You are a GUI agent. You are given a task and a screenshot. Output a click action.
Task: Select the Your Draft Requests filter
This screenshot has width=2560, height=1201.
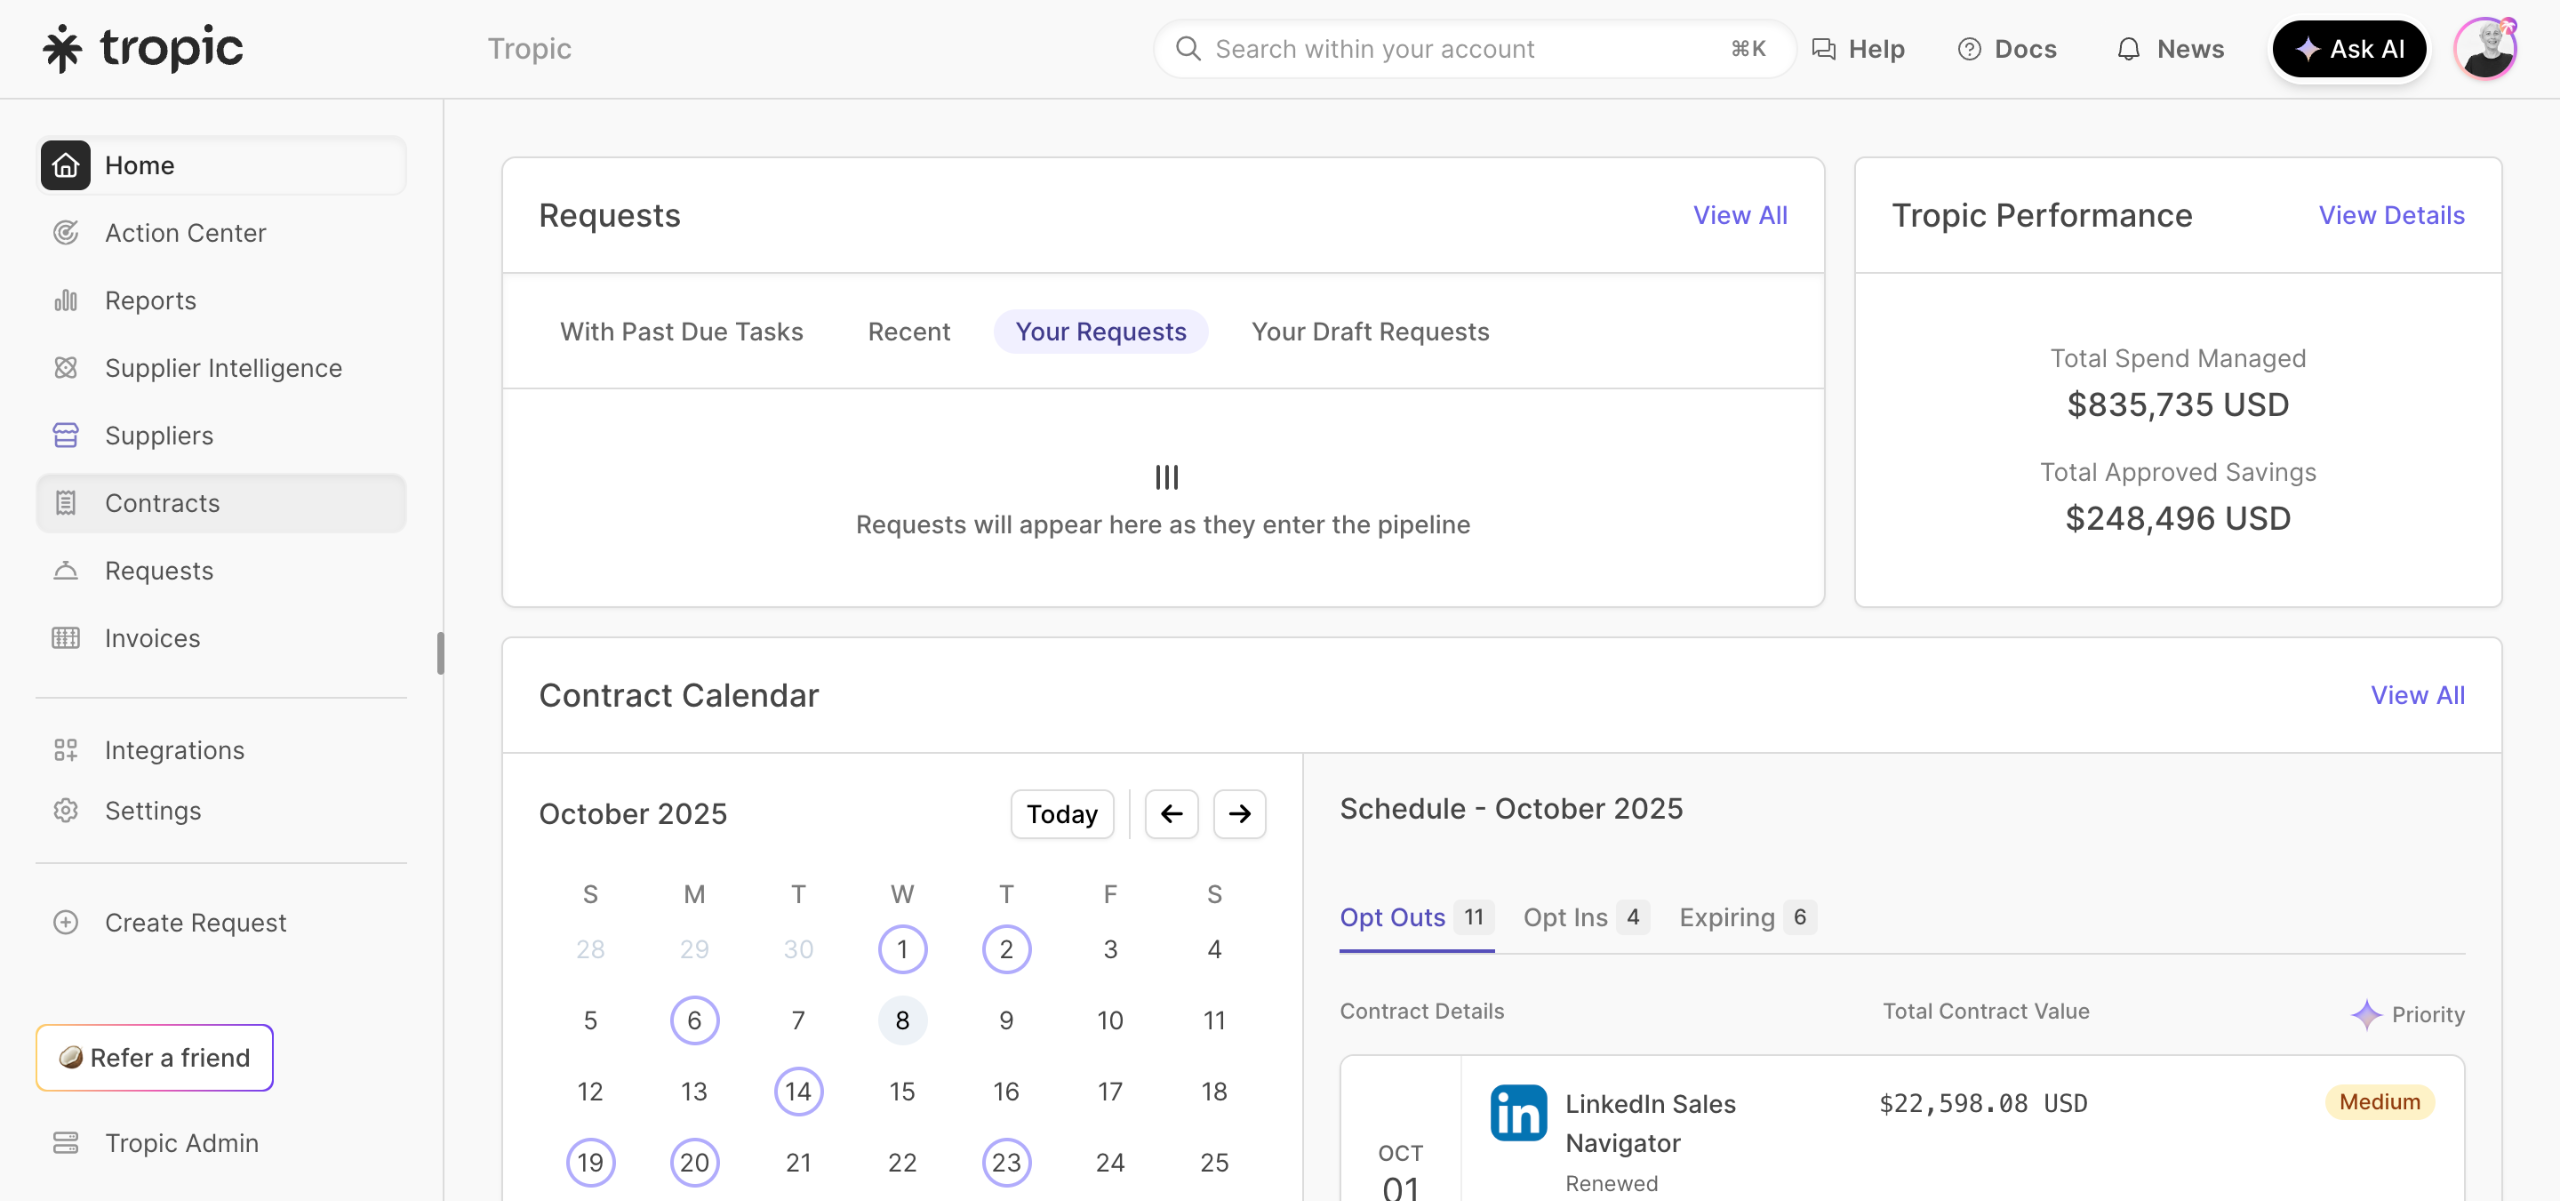(x=1370, y=332)
